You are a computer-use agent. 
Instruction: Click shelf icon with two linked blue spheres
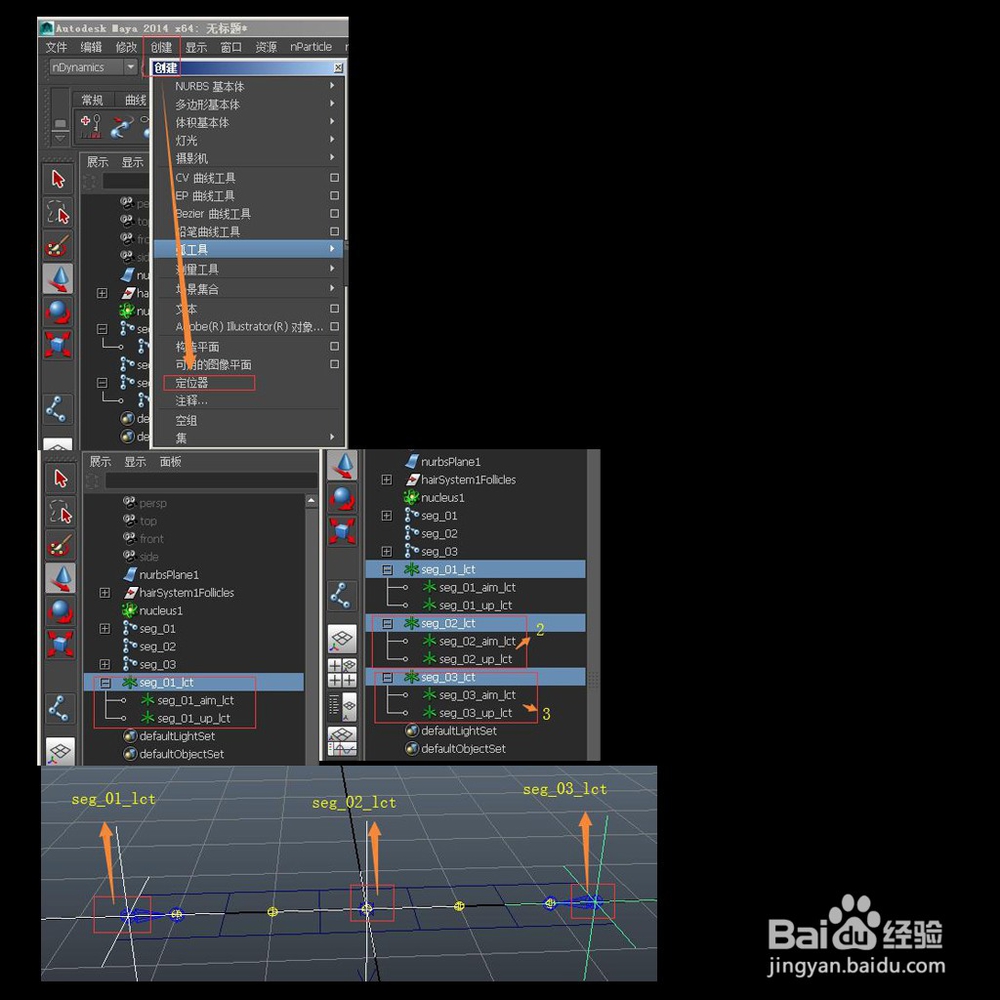[122, 126]
